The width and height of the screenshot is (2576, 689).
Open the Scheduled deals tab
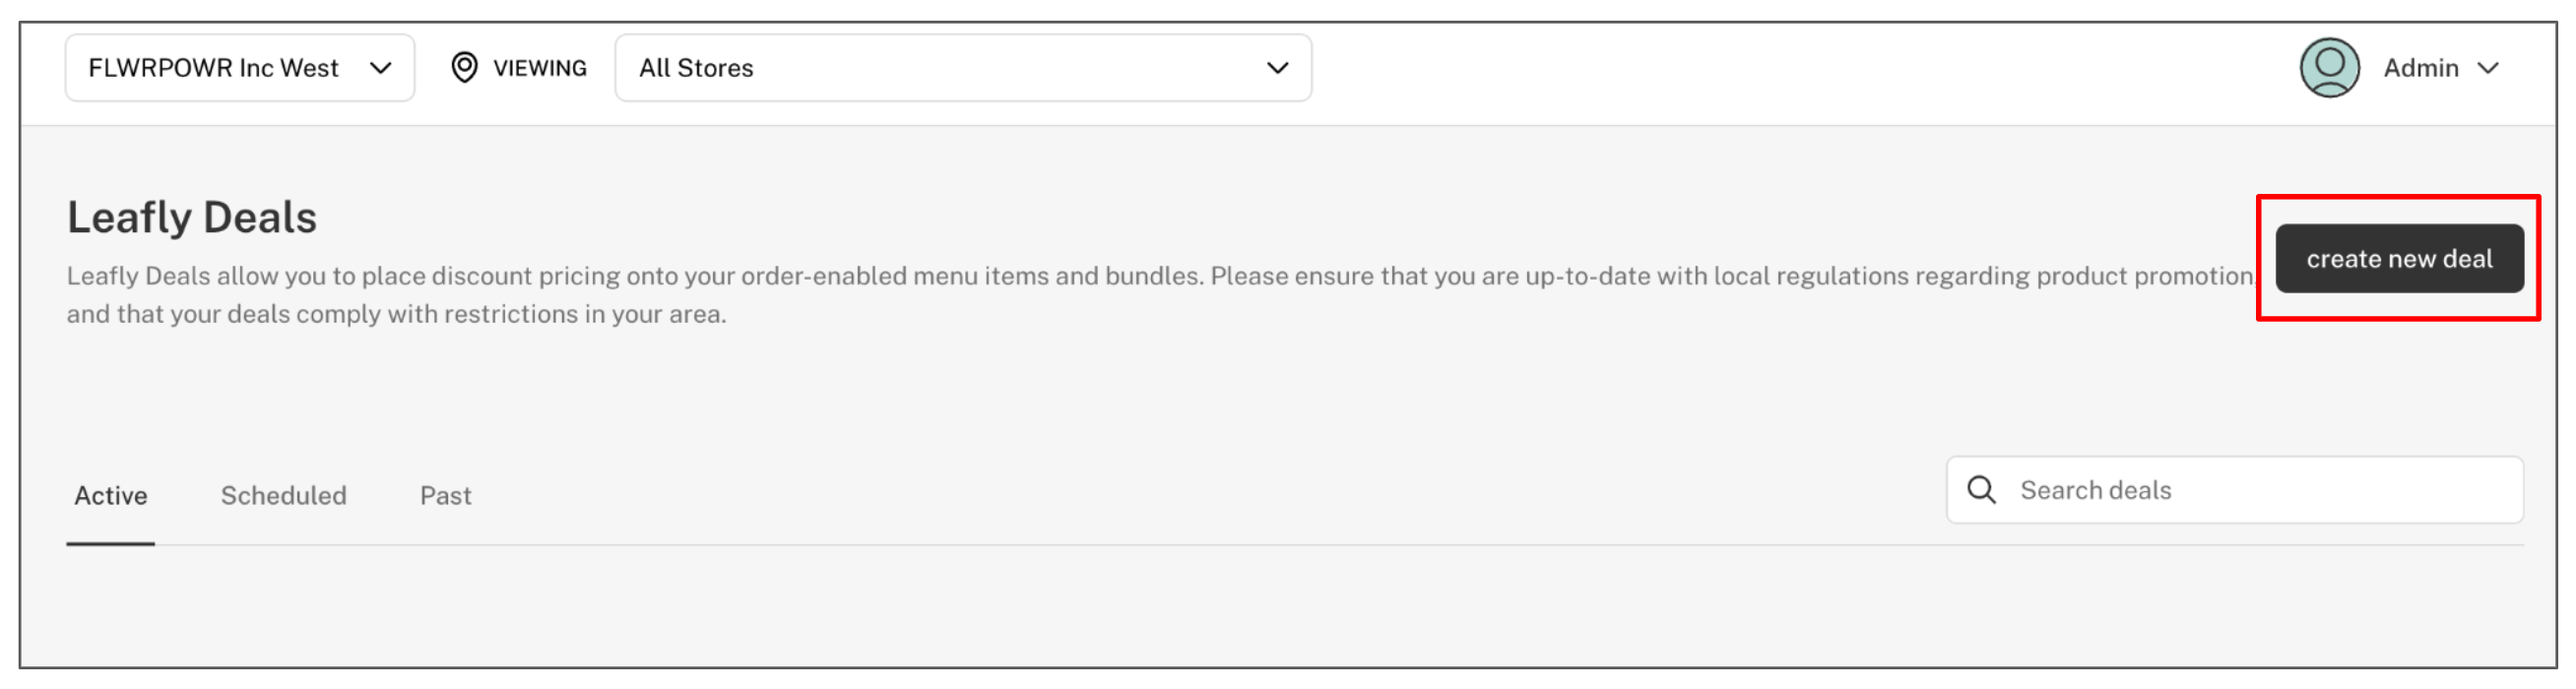(x=283, y=496)
